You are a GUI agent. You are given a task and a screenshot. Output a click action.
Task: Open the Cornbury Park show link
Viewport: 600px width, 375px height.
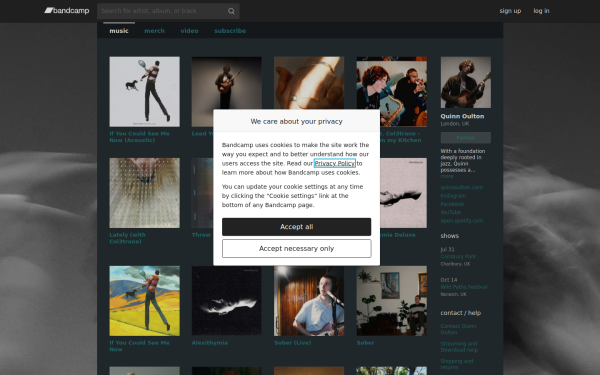point(458,257)
